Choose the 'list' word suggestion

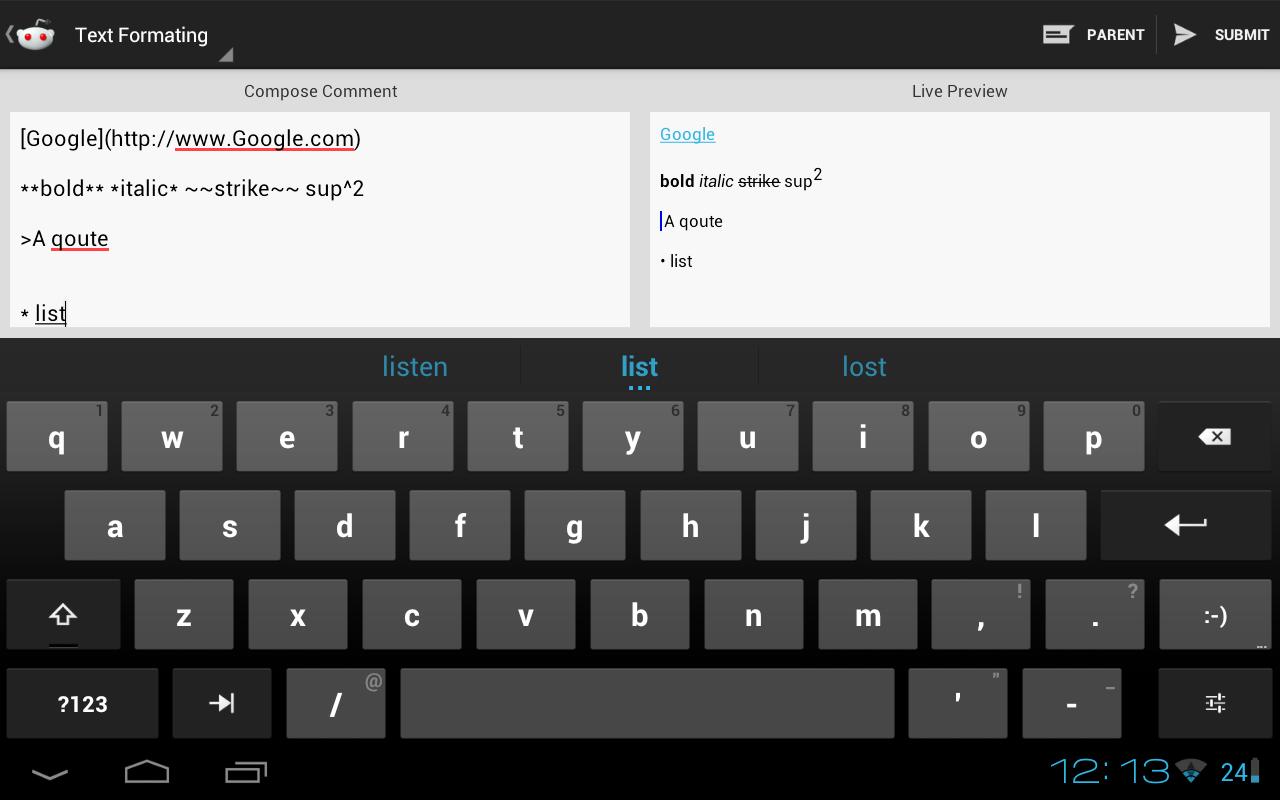click(x=639, y=366)
